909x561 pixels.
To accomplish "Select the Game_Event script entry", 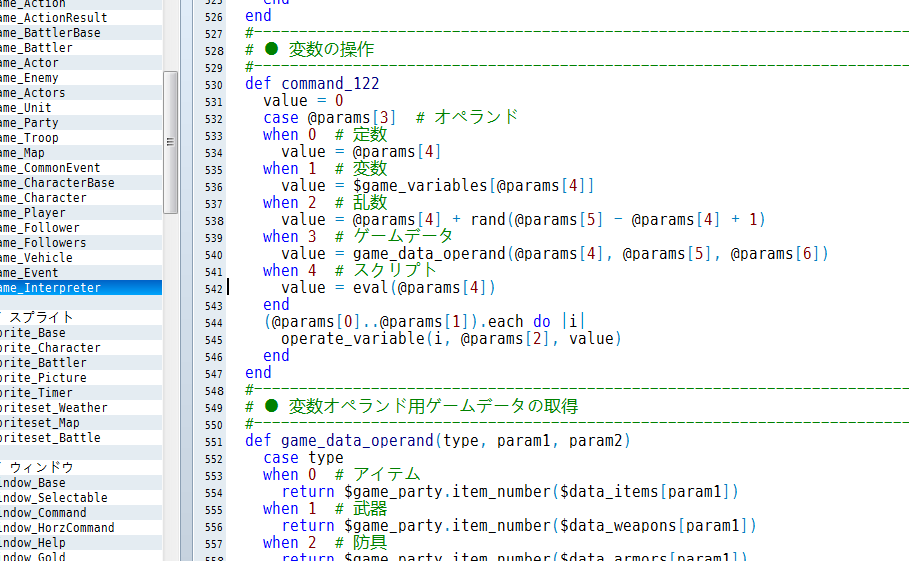I will [81, 273].
